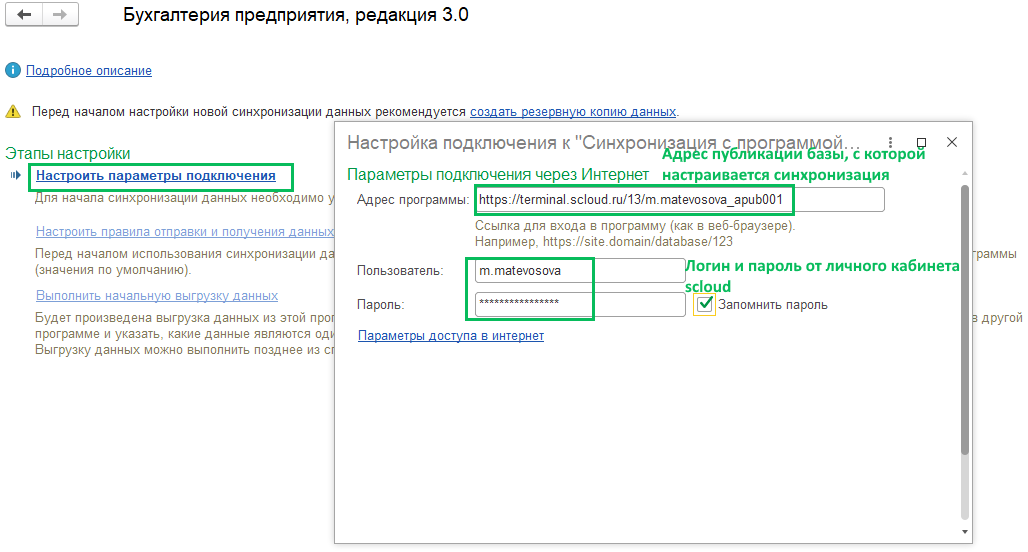Click the Этапы настройки heading
The width and height of the screenshot is (1028, 552).
pos(68,153)
